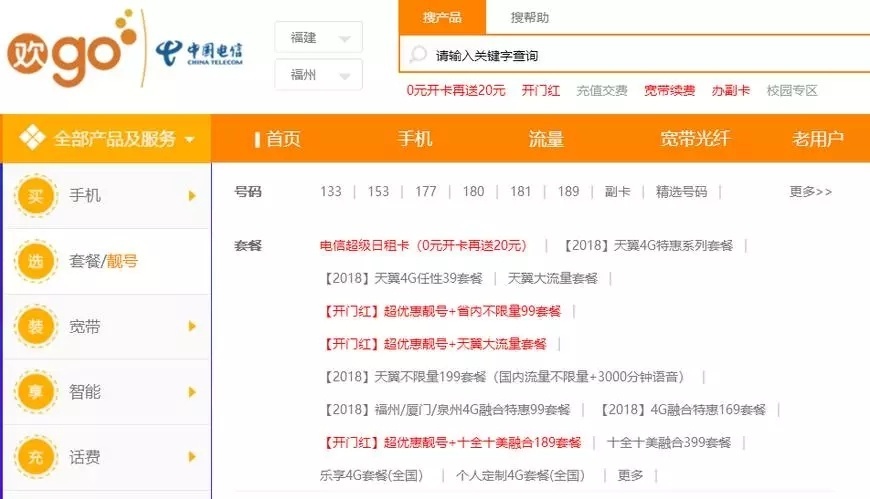
Task: Click 更多 at the end of 套餐 list
Action: coord(630,475)
